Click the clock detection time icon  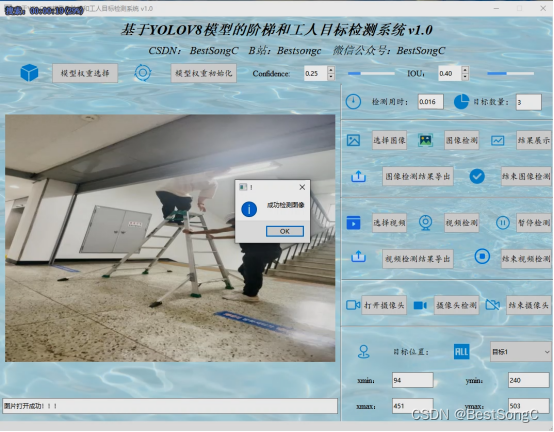tap(353, 102)
